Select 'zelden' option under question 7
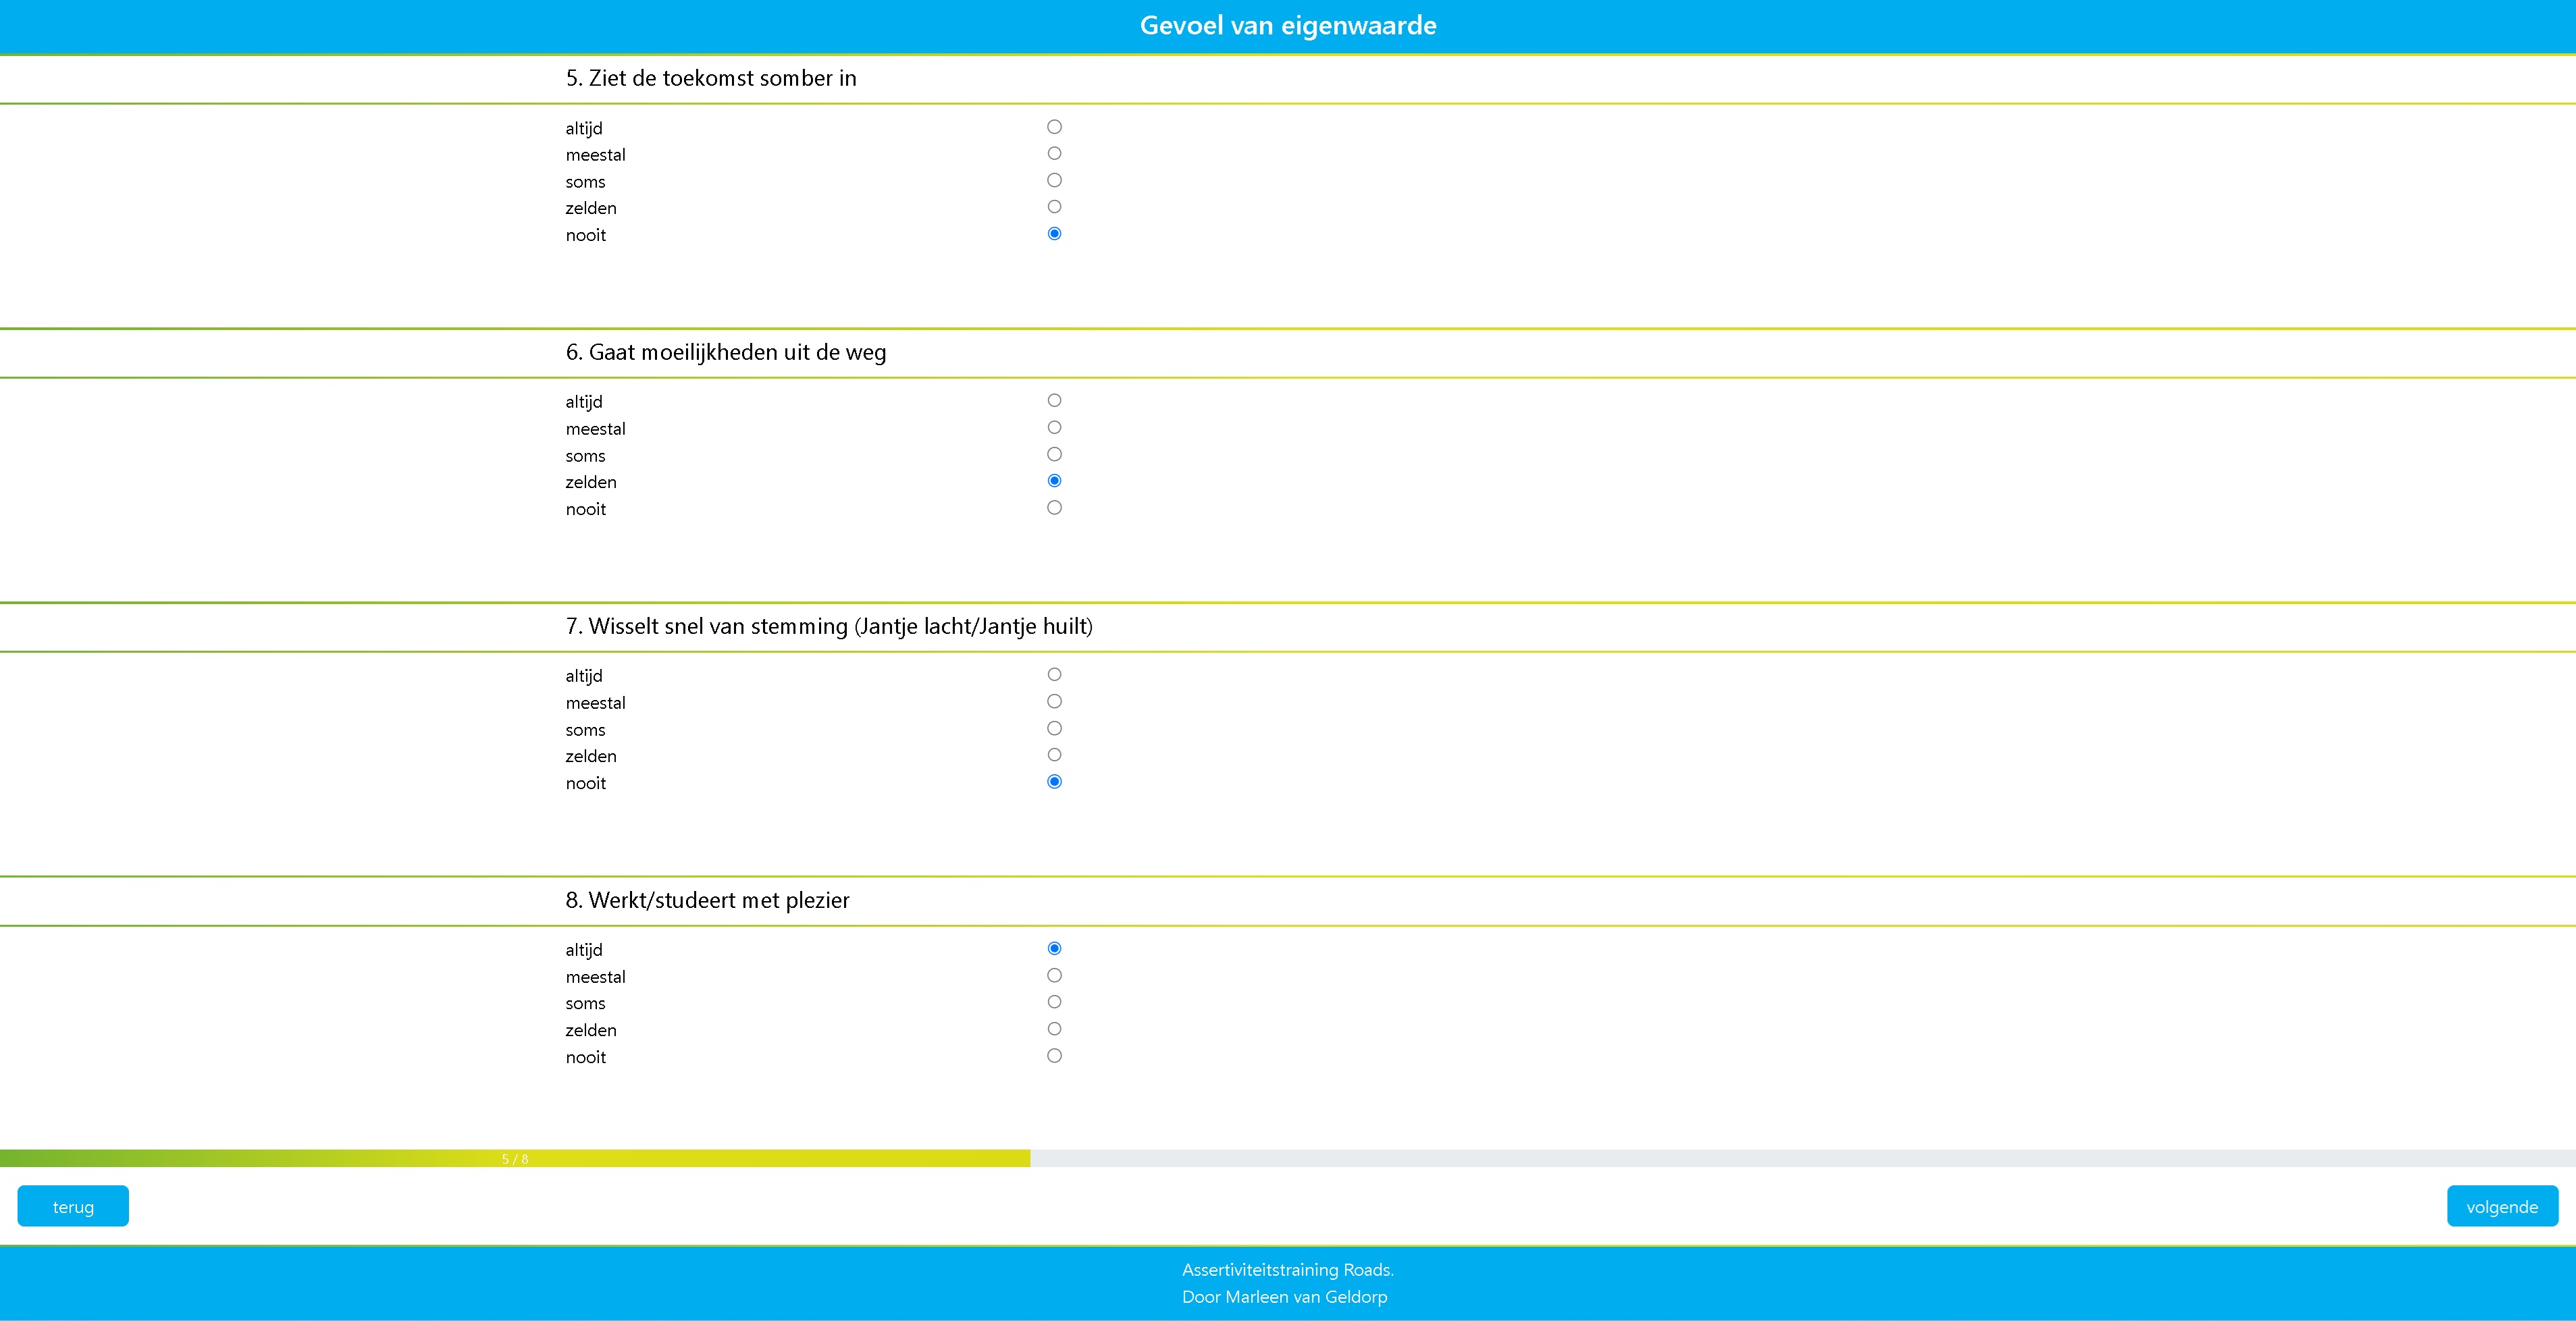The height and width of the screenshot is (1321, 2576). pyautogui.click(x=1054, y=755)
